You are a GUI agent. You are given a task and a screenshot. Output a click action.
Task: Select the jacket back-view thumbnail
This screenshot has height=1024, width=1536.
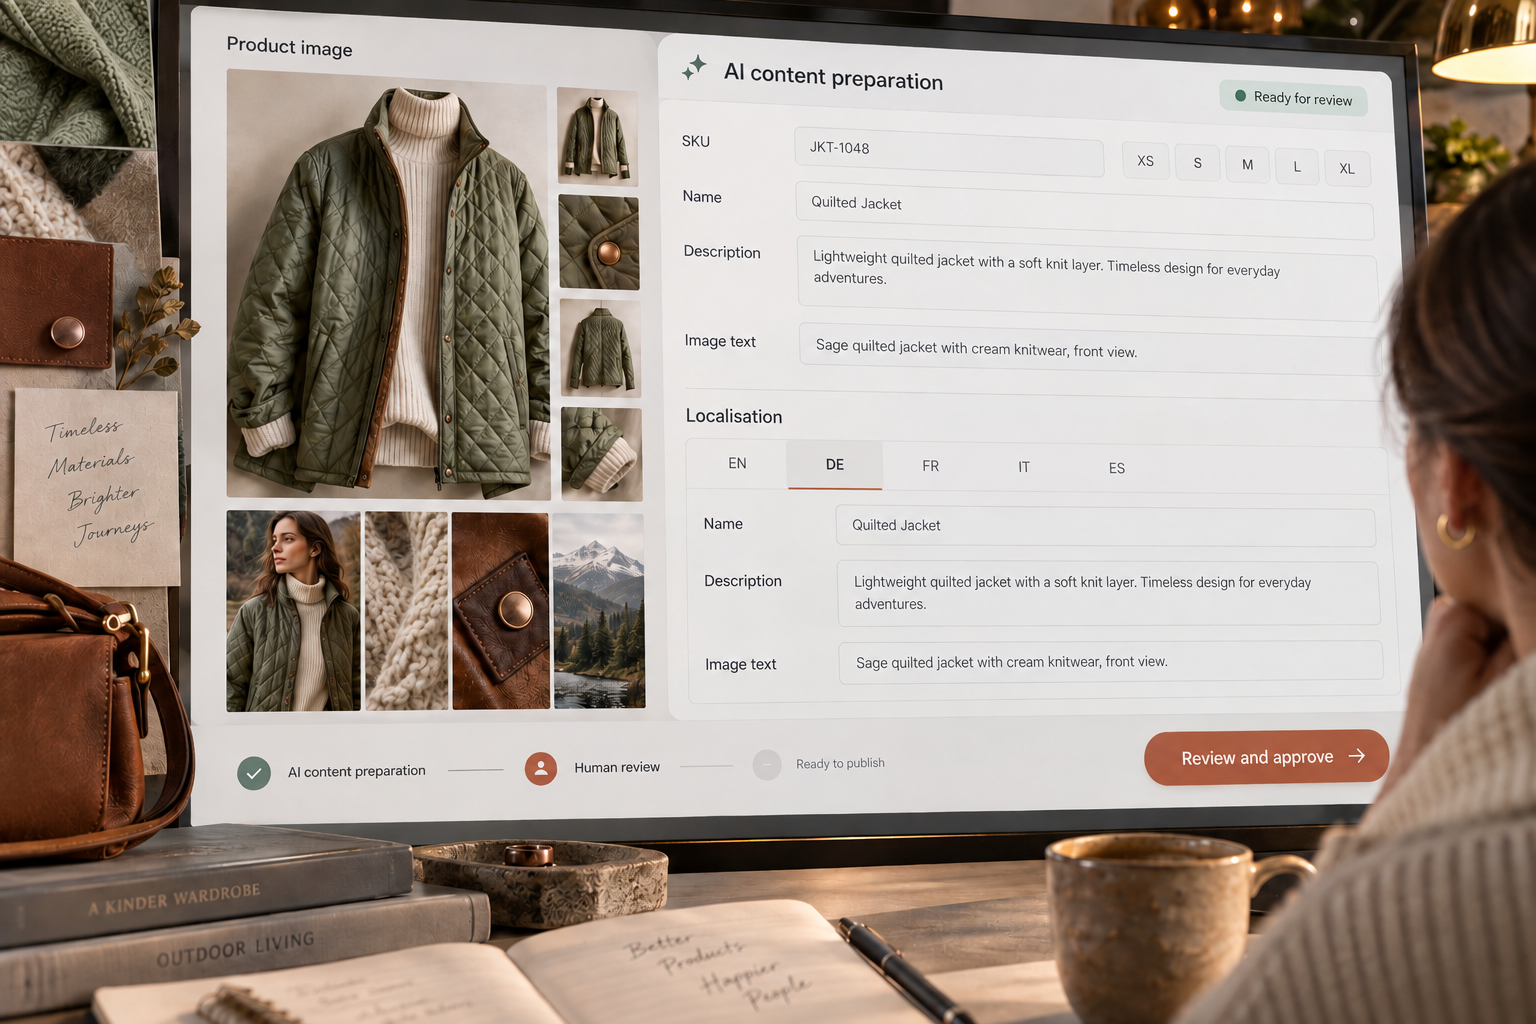point(600,348)
